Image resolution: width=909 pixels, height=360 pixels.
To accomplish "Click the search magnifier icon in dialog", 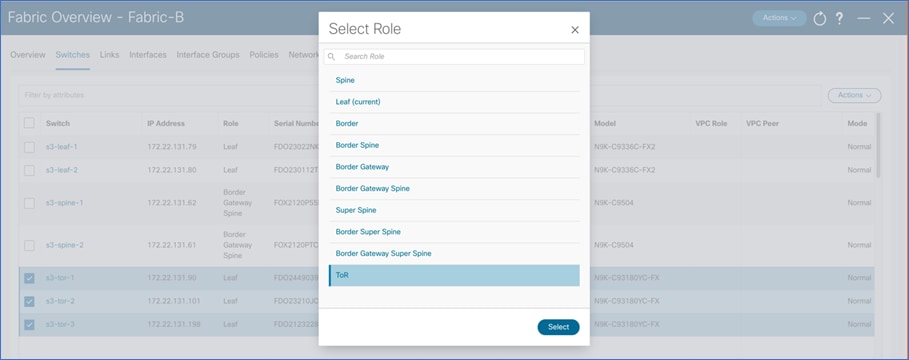I will coord(332,57).
